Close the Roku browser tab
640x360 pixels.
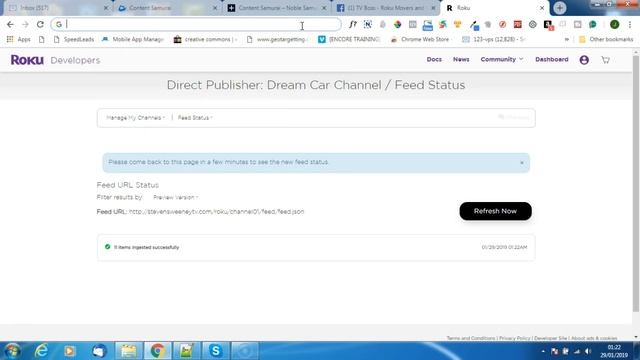tap(542, 8)
